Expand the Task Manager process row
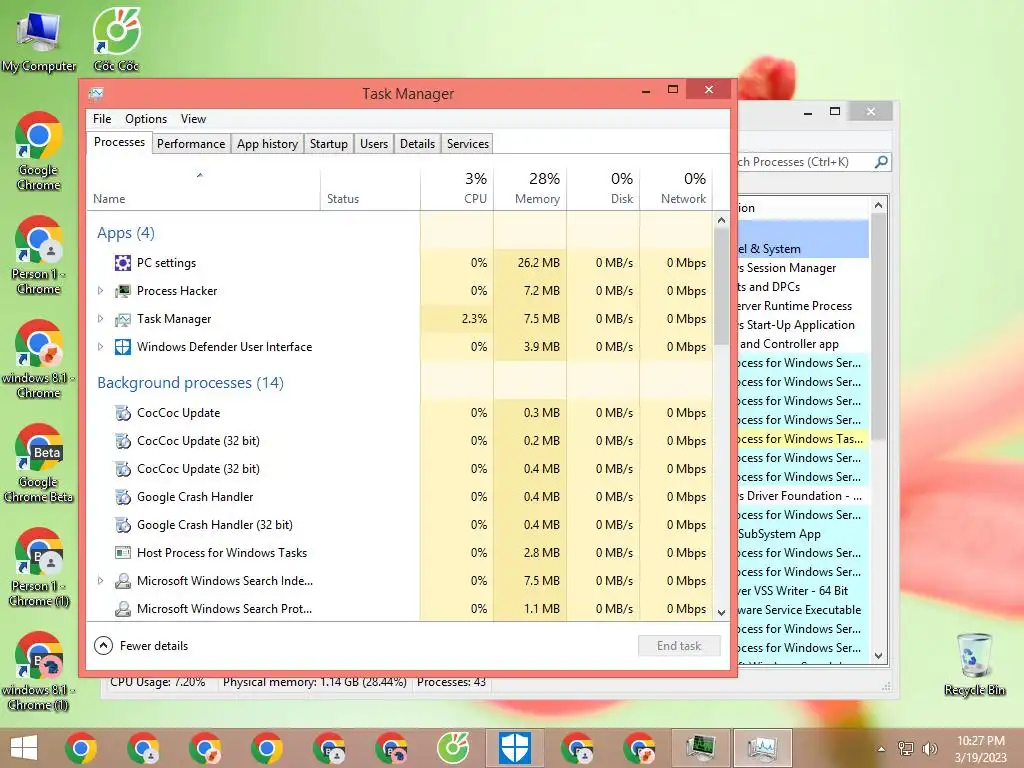 coord(101,319)
